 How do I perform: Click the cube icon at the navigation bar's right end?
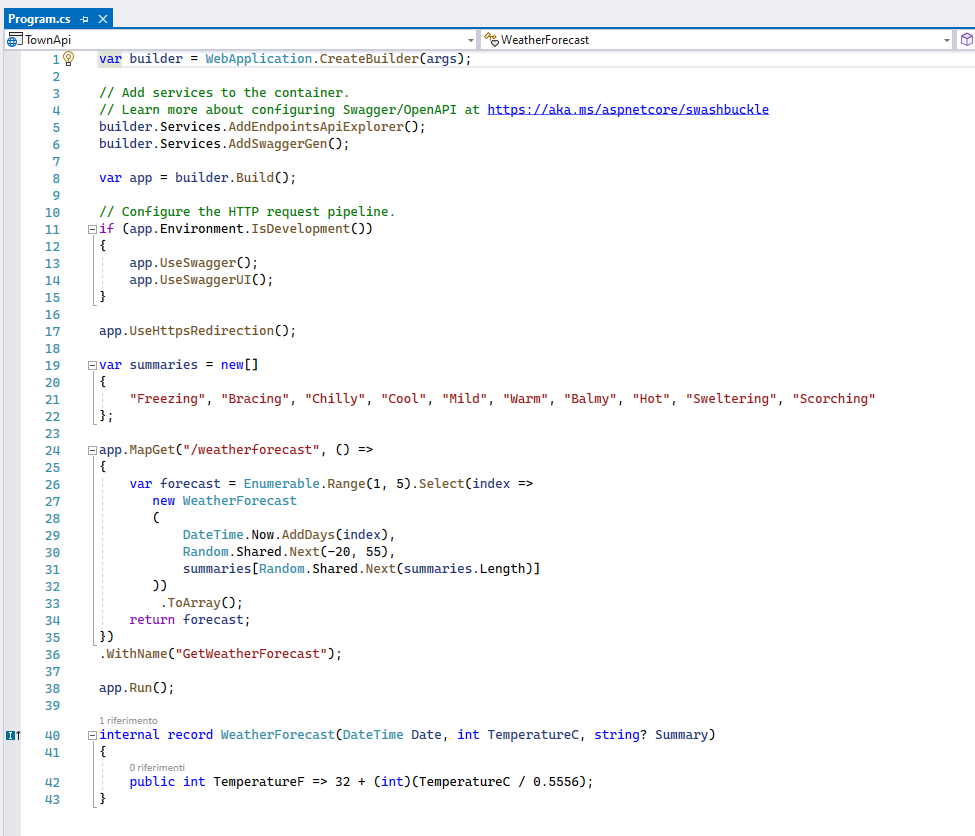(x=966, y=40)
